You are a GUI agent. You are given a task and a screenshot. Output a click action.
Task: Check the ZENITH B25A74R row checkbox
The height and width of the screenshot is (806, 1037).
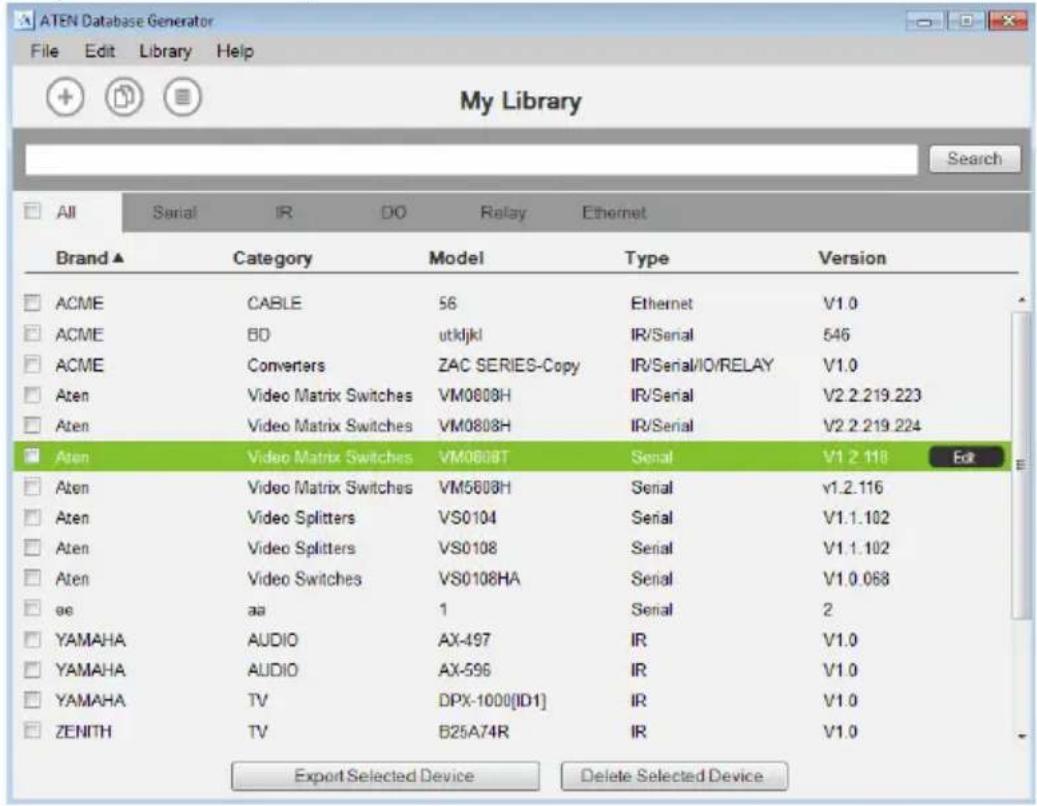point(32,731)
